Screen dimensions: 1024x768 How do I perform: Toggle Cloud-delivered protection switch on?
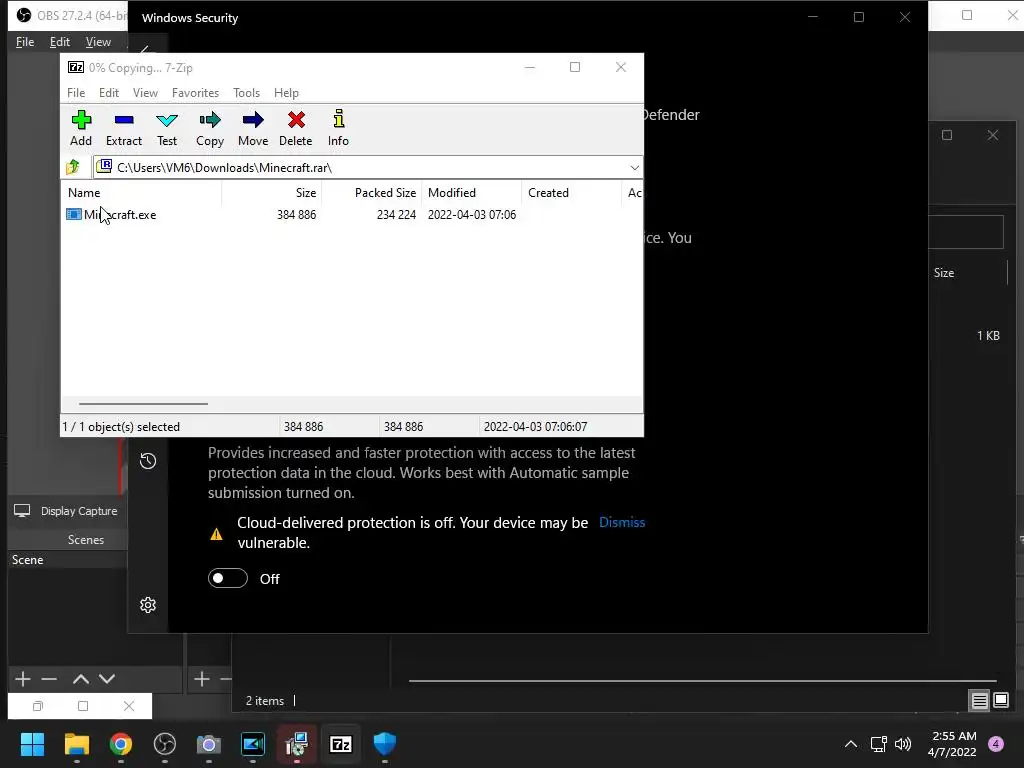click(x=227, y=579)
